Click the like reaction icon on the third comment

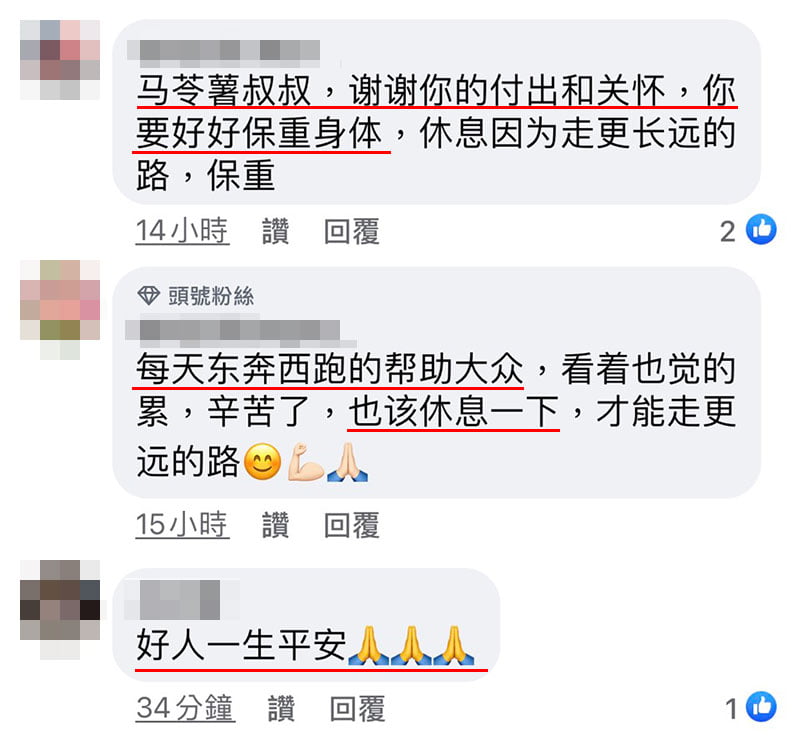coord(761,707)
